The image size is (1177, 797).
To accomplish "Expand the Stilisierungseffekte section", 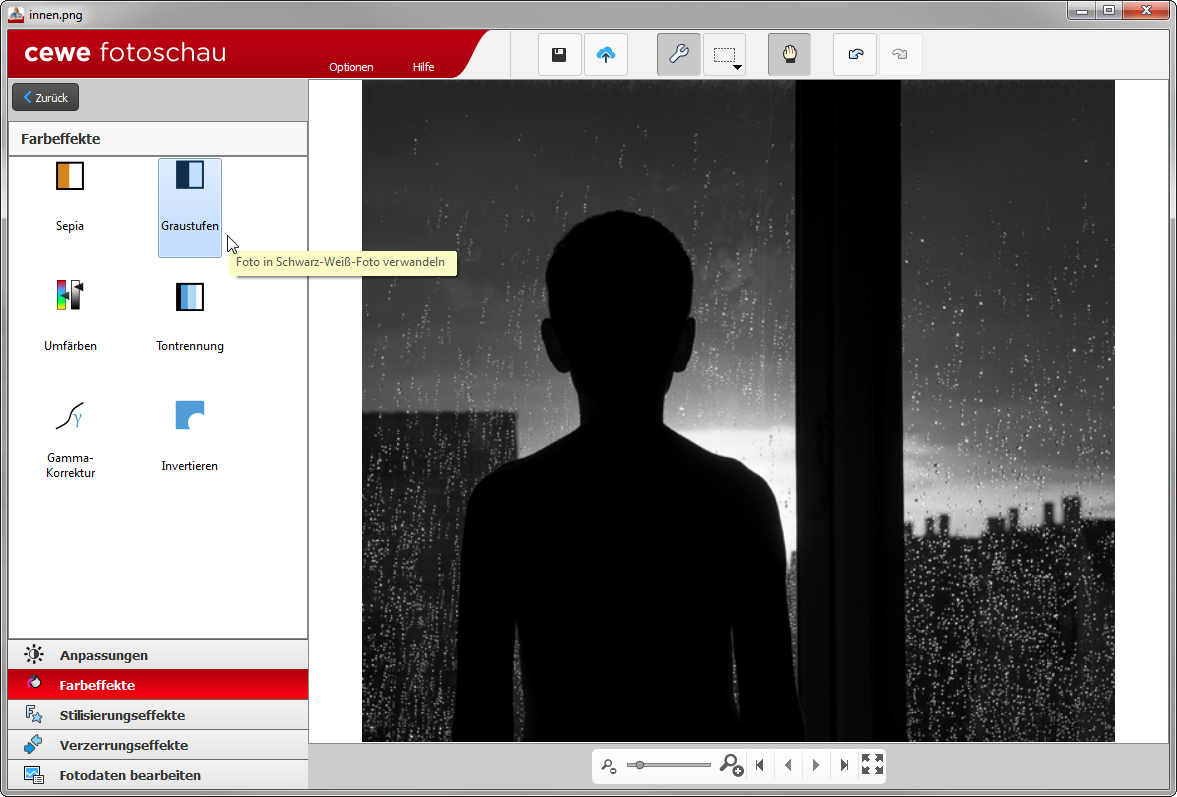I will (121, 715).
